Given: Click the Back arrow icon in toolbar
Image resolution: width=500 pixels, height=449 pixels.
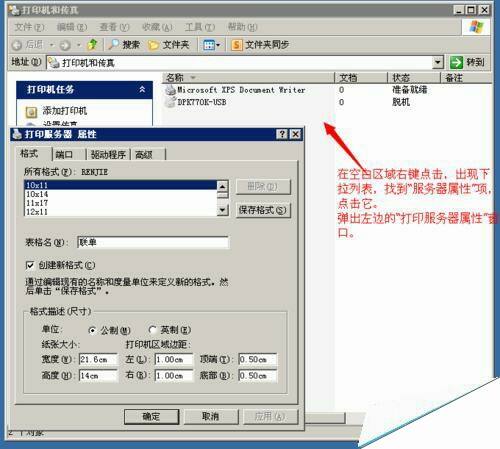Looking at the screenshot, I should [17, 45].
